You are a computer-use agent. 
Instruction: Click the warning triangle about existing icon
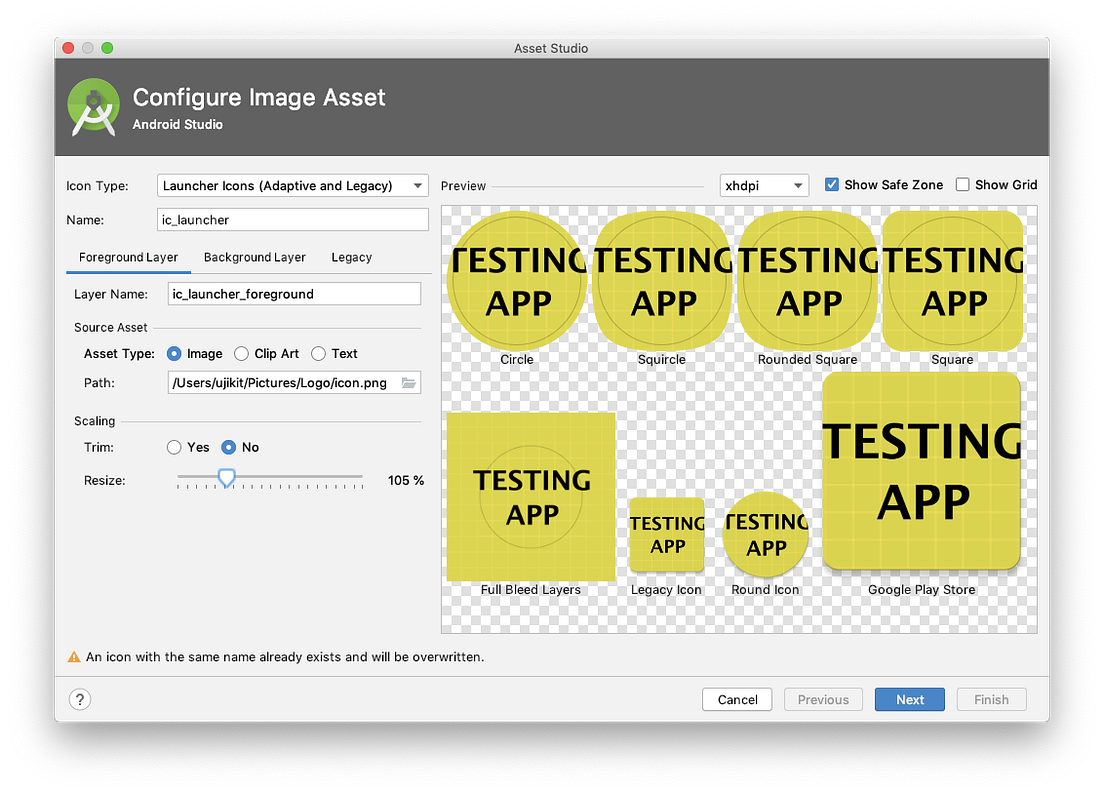[74, 657]
